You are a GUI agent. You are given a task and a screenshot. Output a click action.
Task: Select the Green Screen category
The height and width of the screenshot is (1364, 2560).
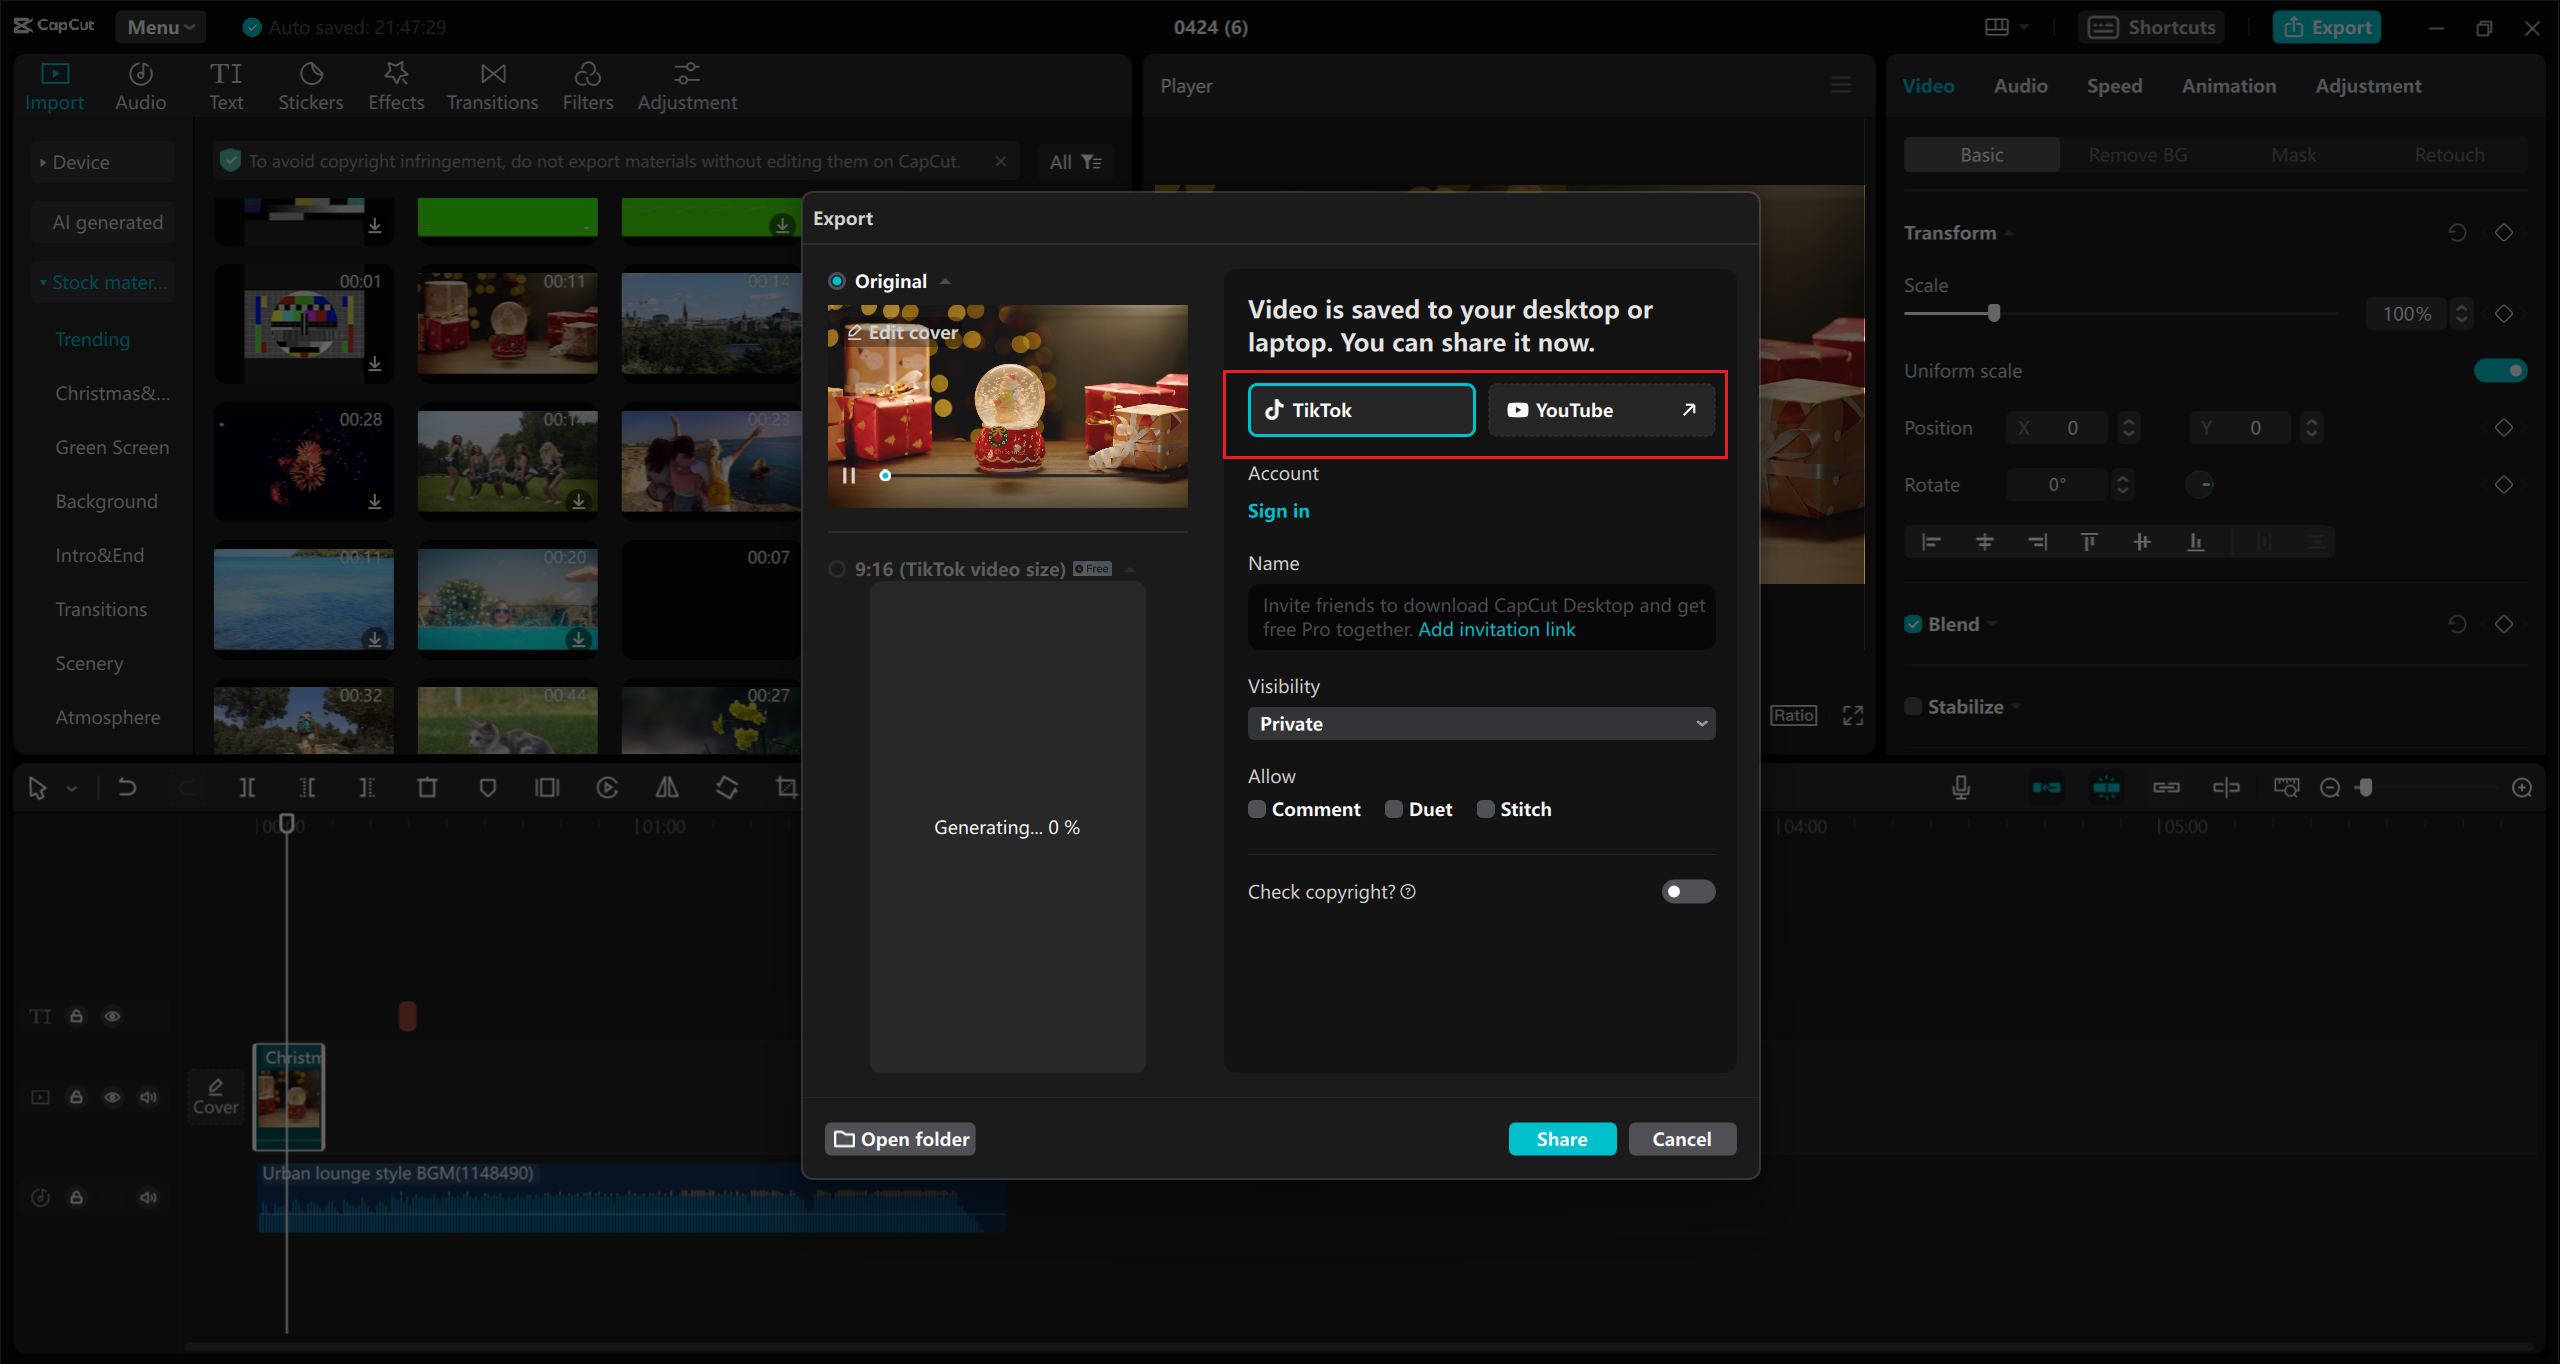pyautogui.click(x=112, y=447)
